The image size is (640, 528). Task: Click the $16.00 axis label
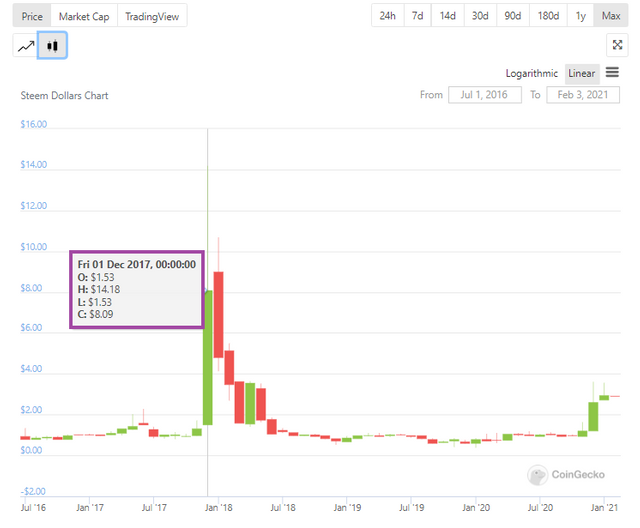(33, 124)
